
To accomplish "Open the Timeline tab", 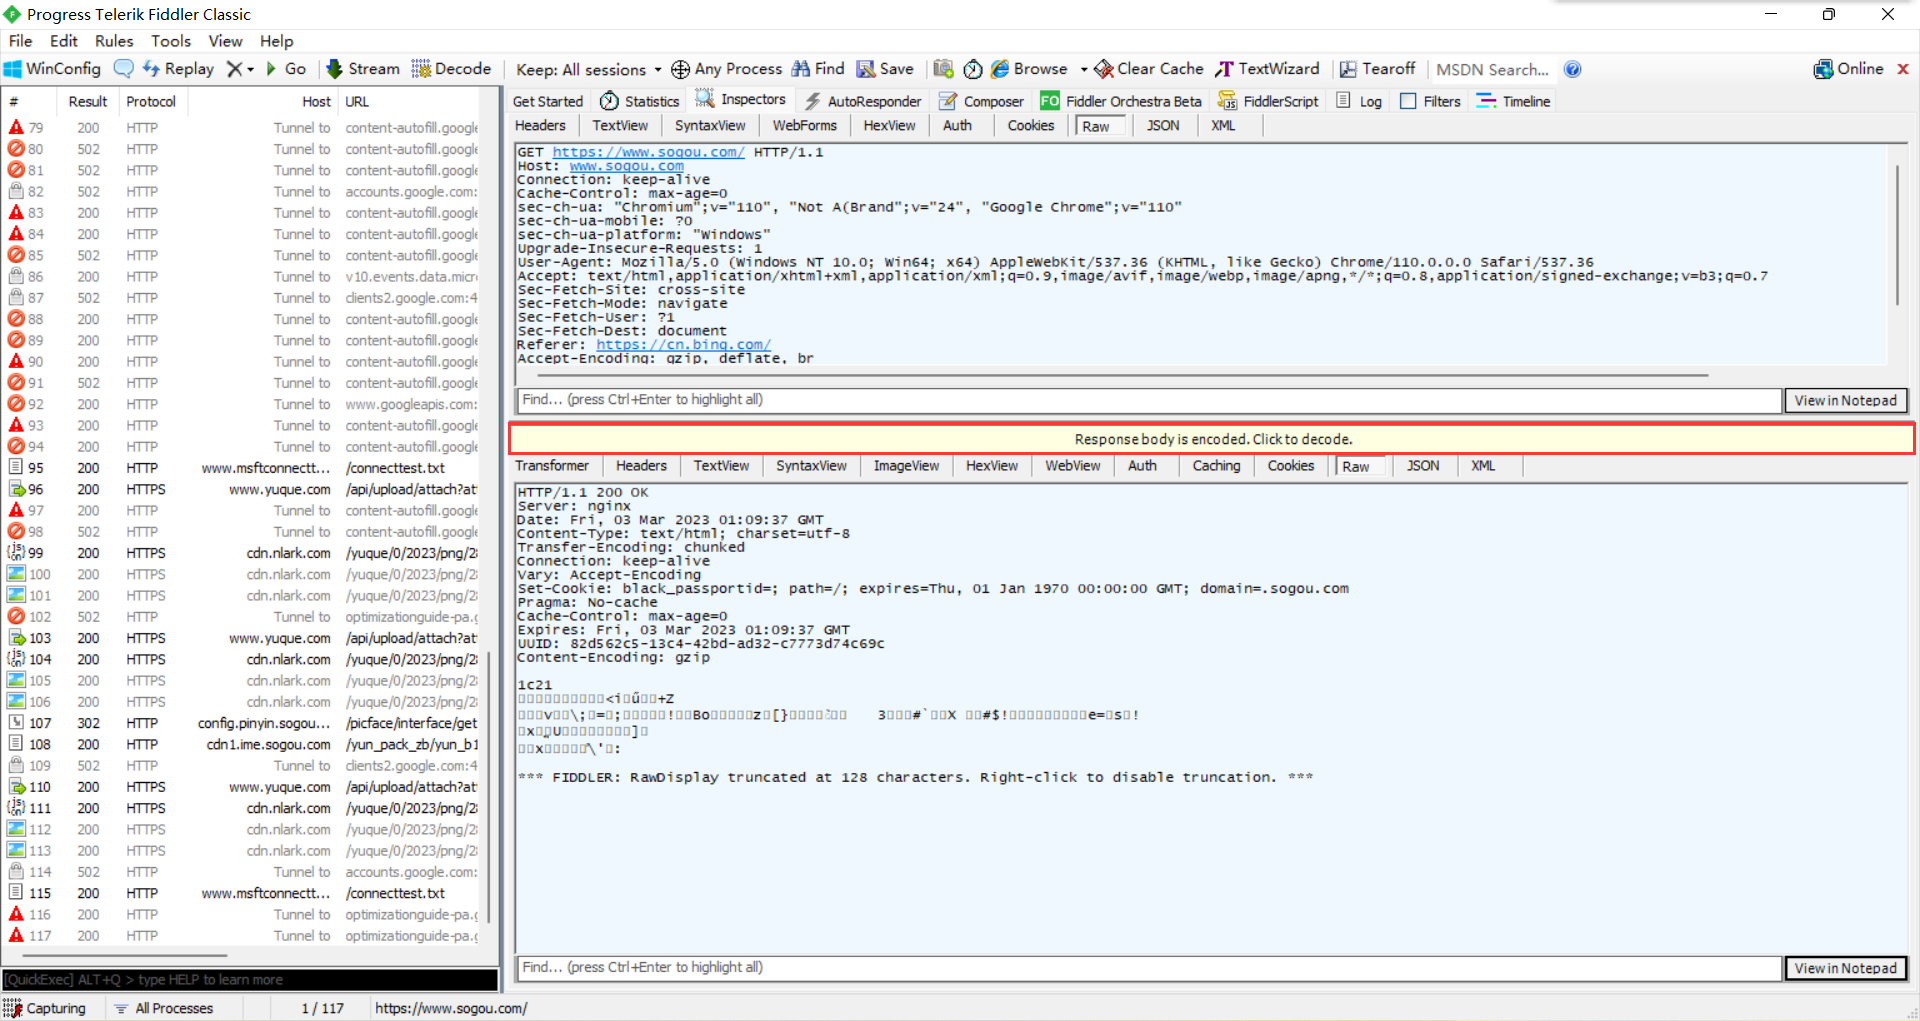I will (1513, 101).
